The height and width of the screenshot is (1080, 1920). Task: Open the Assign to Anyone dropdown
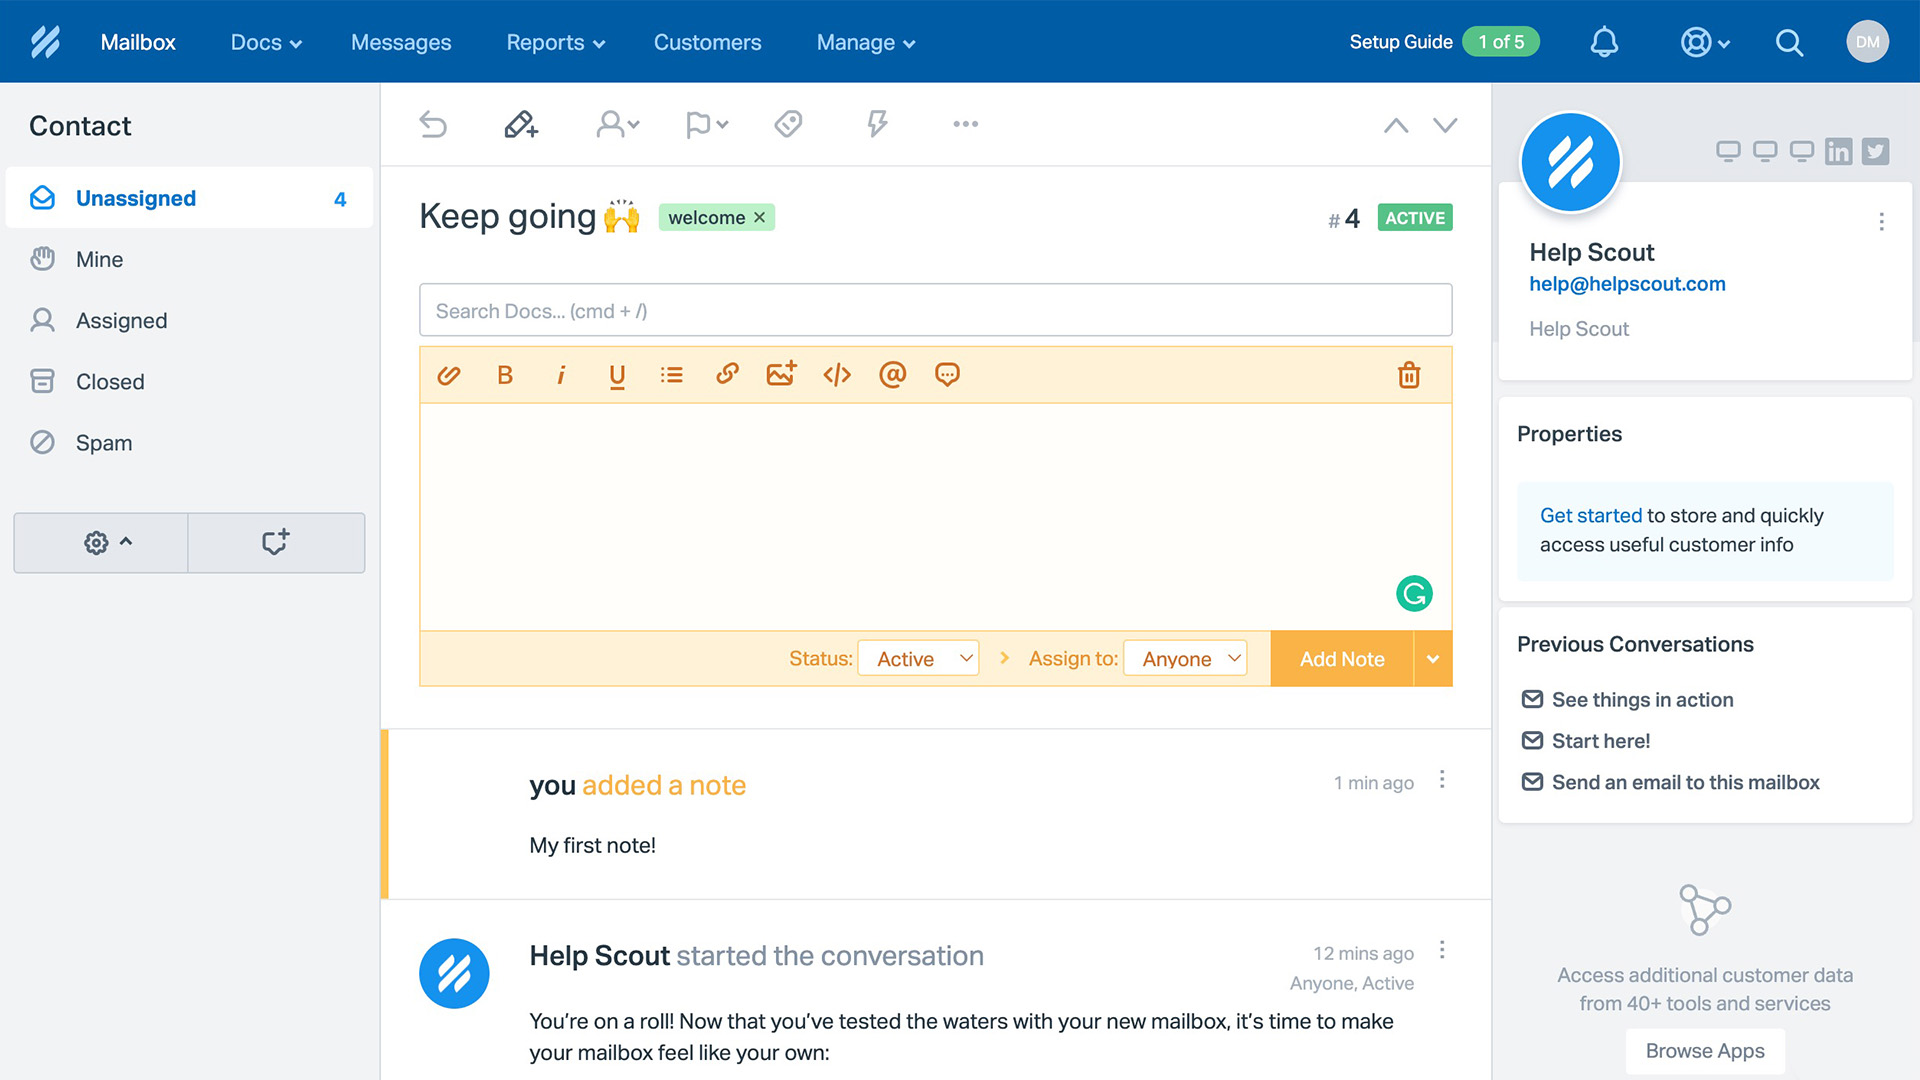point(1185,658)
